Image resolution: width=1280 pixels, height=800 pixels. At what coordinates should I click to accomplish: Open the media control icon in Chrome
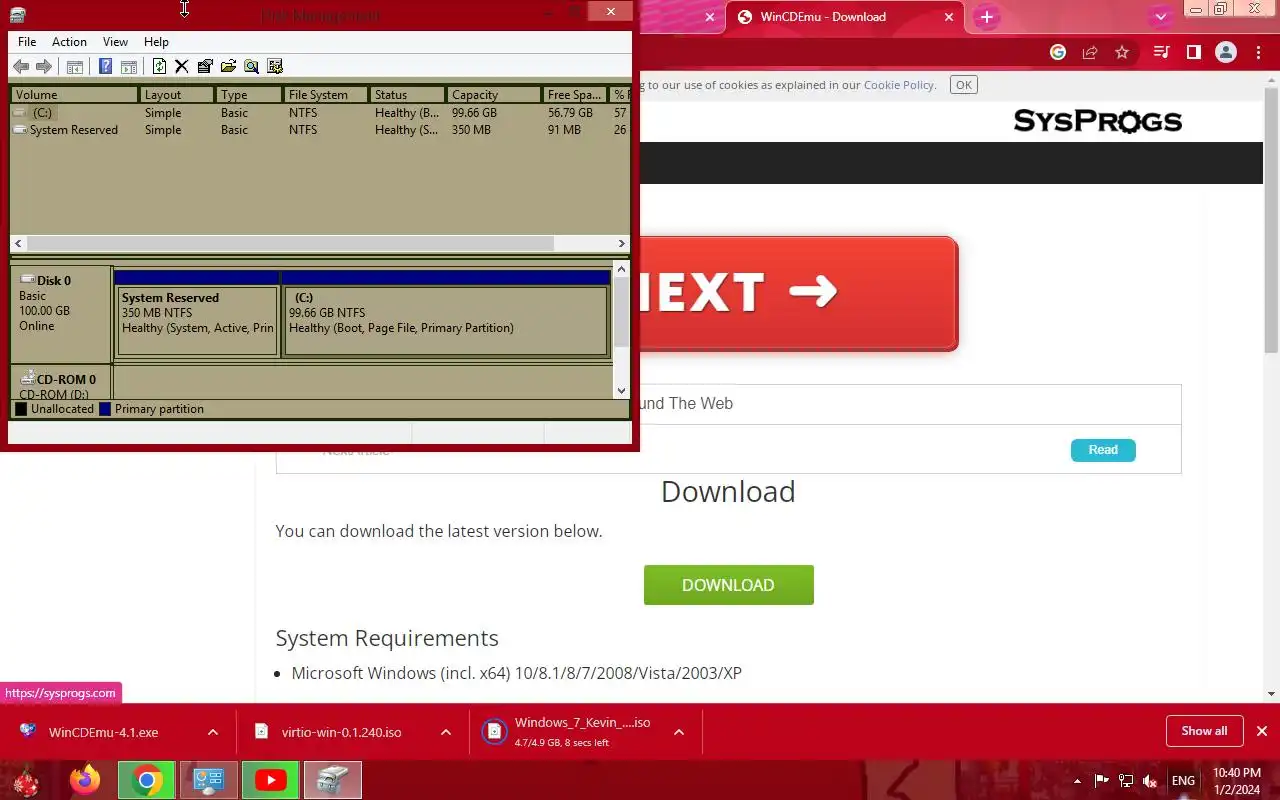click(1161, 52)
